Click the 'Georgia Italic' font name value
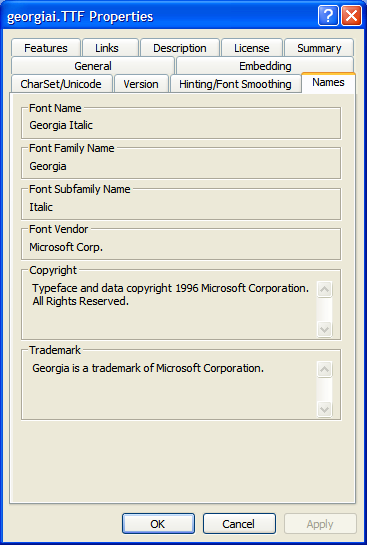This screenshot has height=545, width=367. tap(61, 125)
